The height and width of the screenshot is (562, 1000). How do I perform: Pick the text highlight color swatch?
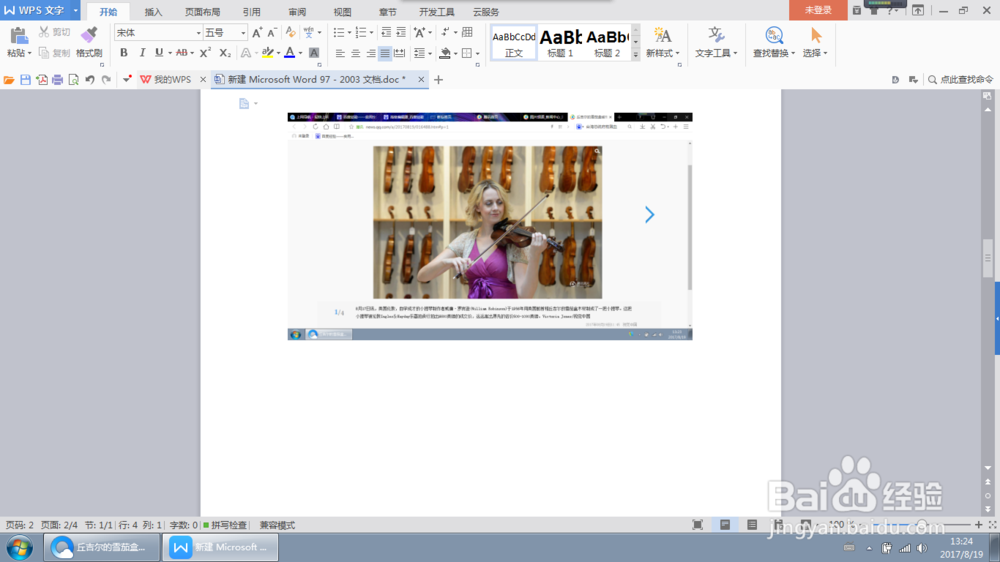(268, 53)
